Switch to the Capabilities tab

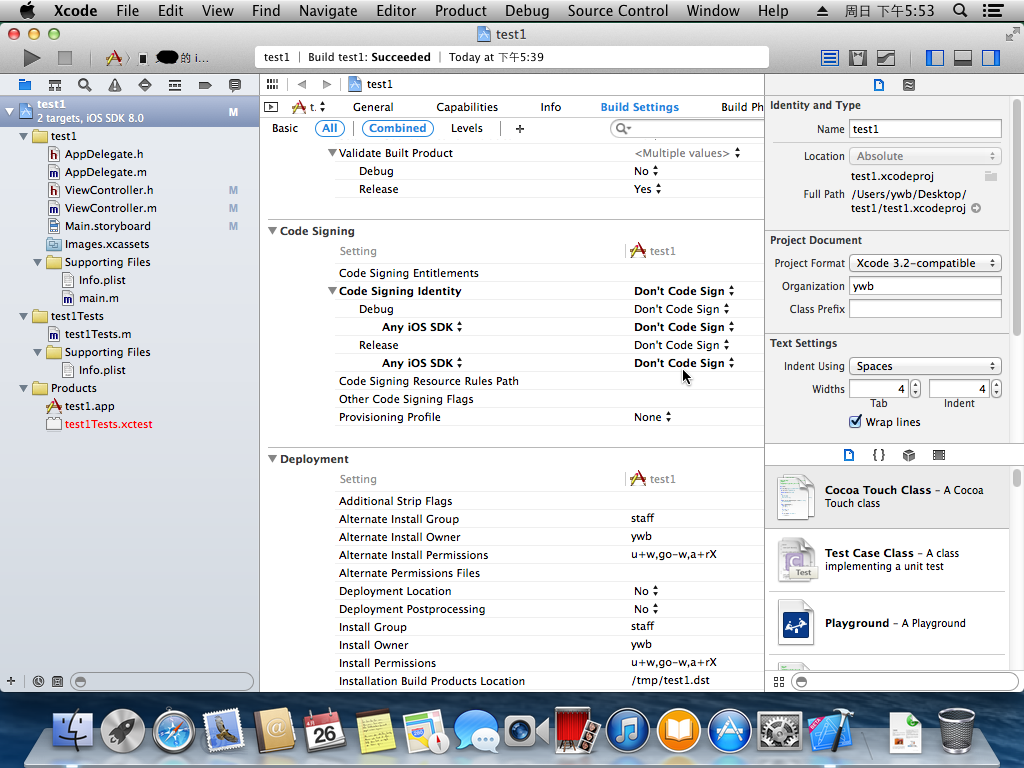tap(467, 107)
